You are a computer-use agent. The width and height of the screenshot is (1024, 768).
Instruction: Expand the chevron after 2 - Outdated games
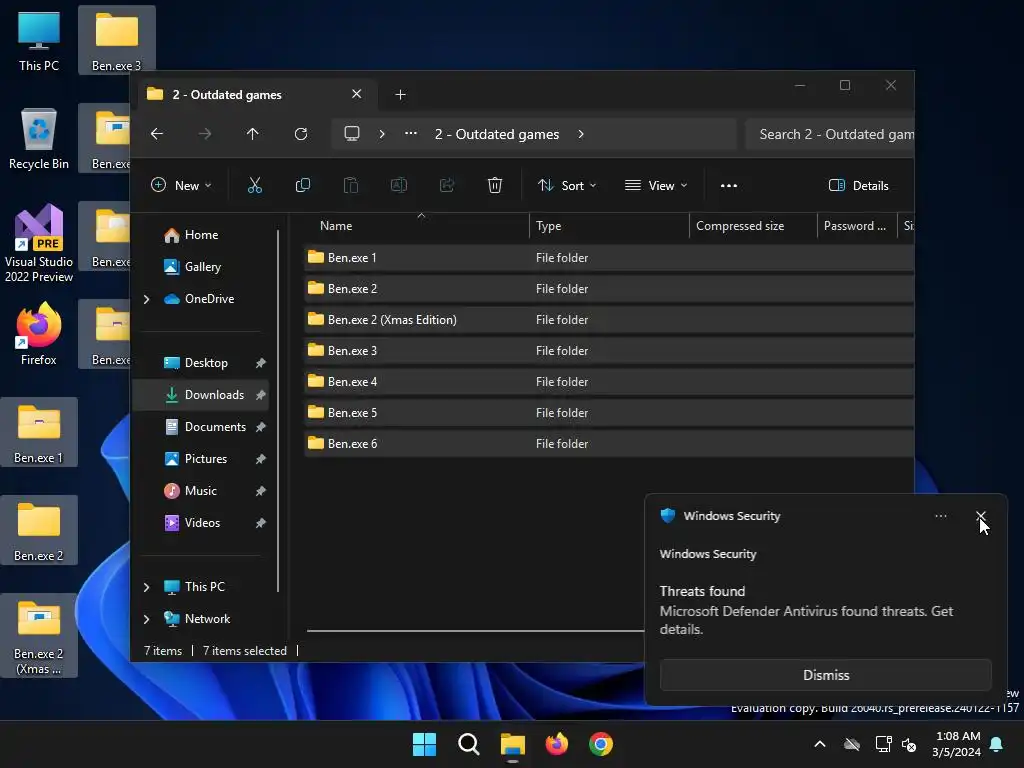(x=581, y=134)
